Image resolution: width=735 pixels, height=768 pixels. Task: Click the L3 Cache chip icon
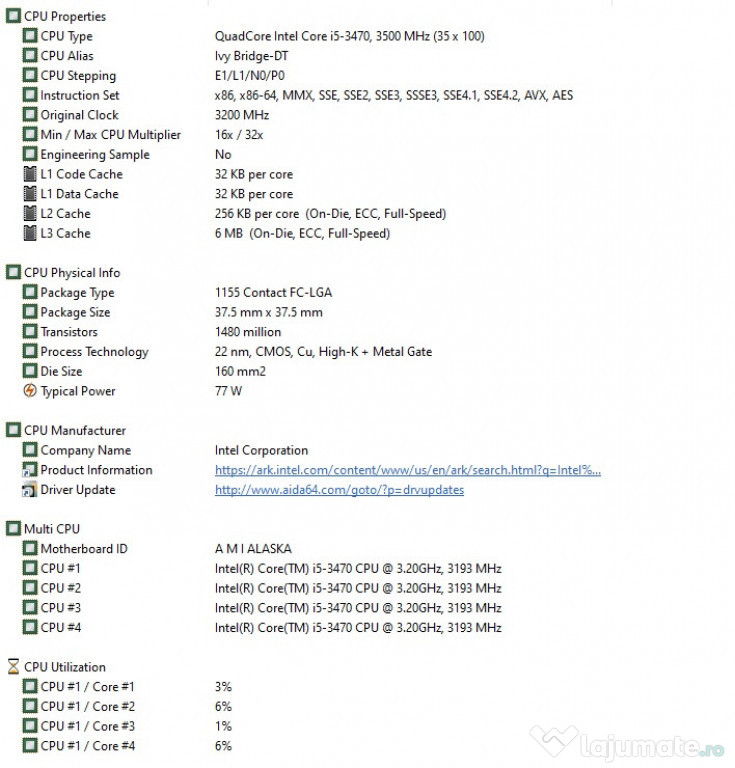30,233
